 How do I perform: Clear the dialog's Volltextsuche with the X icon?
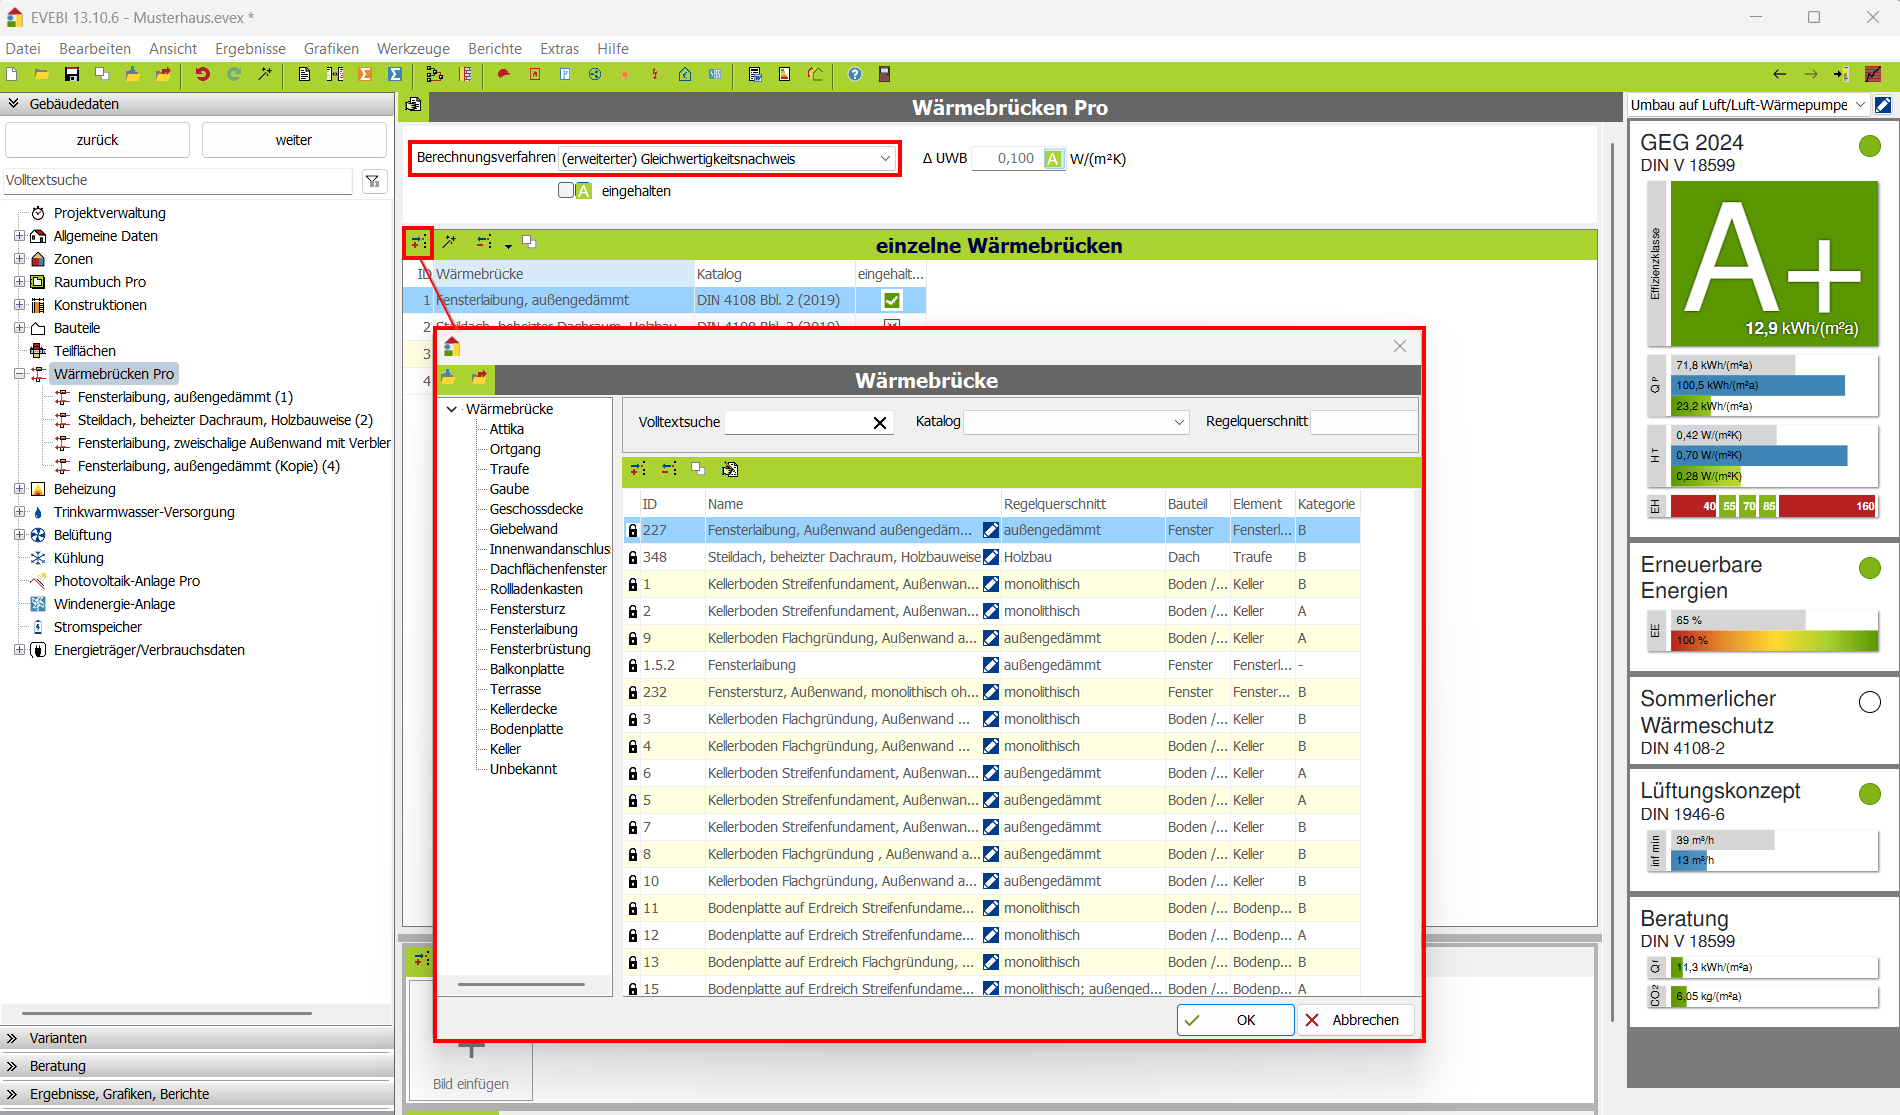(879, 423)
